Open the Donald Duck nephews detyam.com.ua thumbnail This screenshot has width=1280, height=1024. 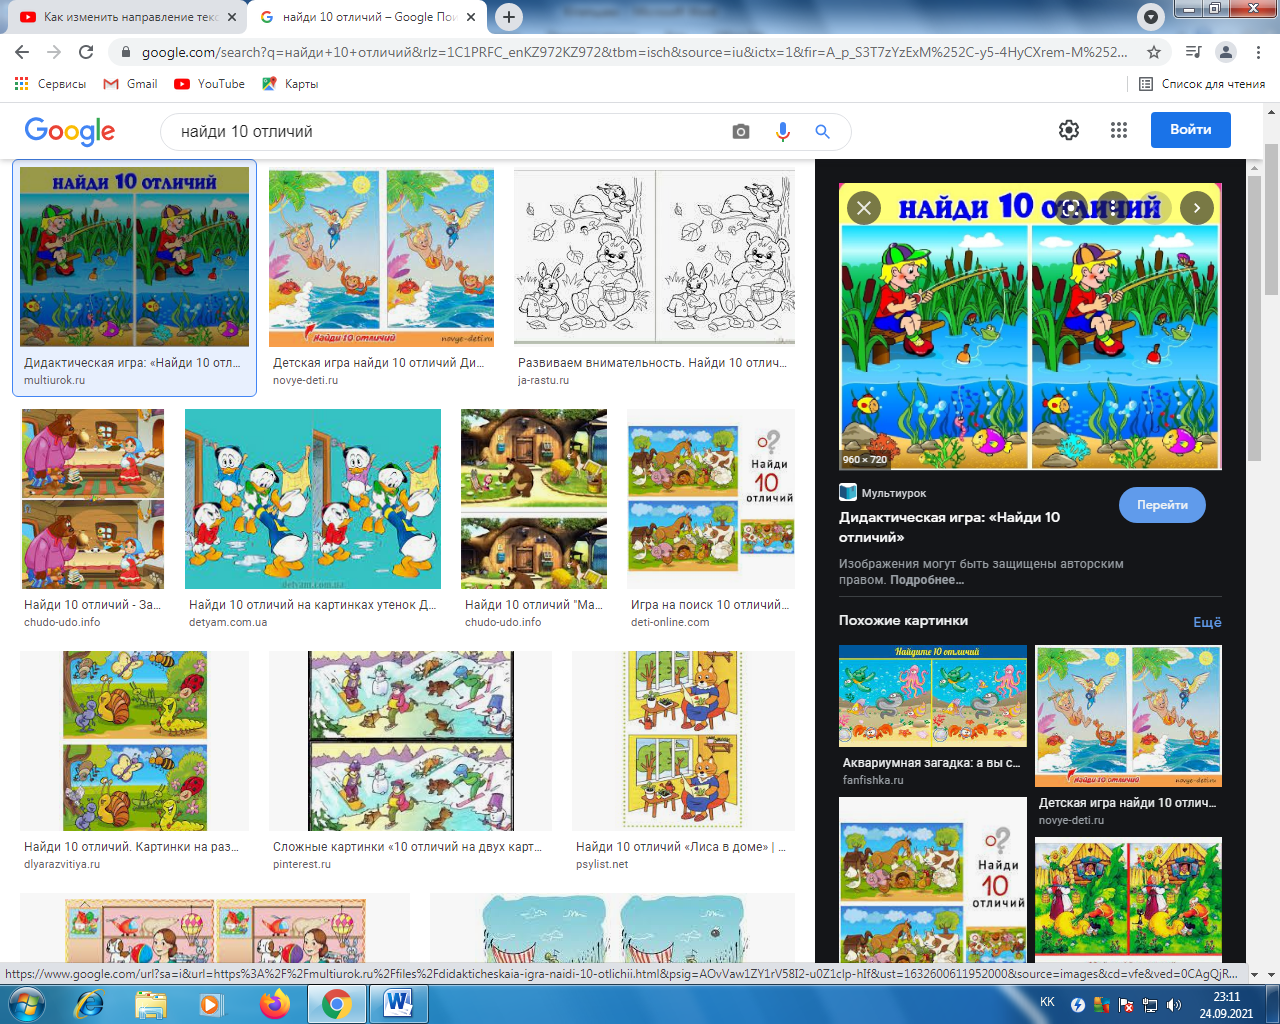pos(313,499)
